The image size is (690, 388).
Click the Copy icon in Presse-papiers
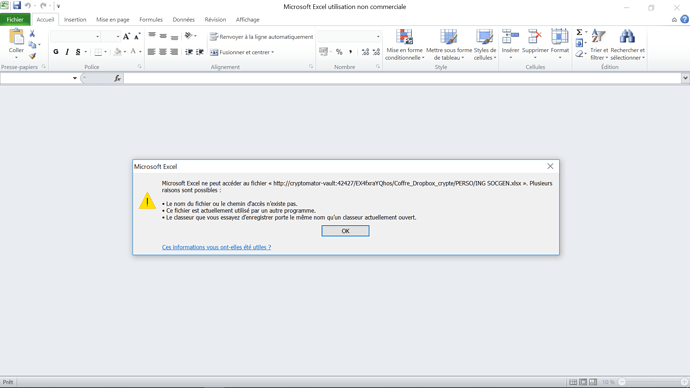point(32,45)
